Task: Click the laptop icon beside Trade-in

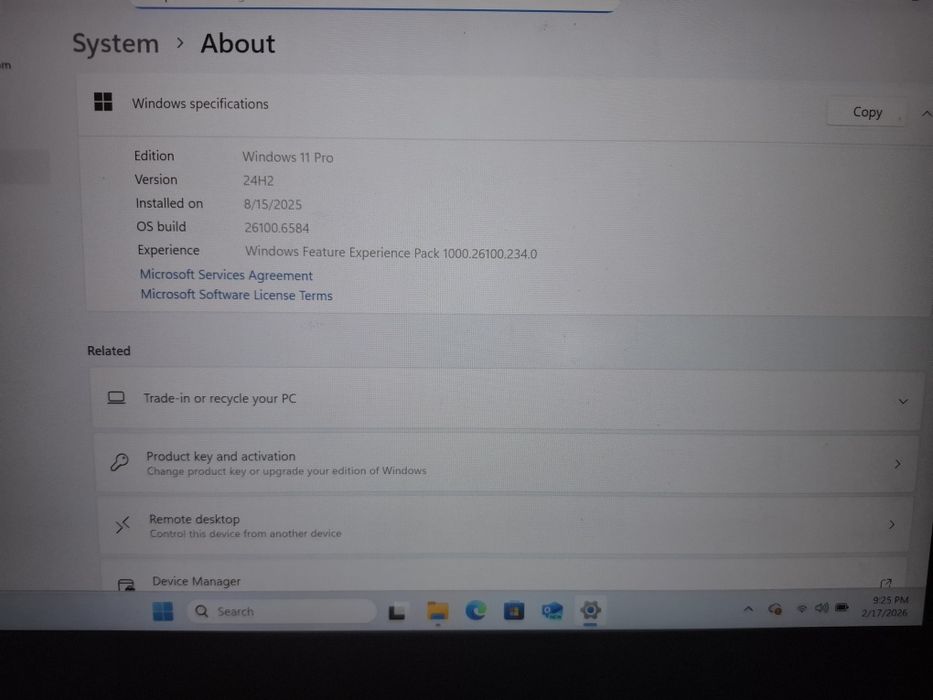Action: tap(116, 398)
